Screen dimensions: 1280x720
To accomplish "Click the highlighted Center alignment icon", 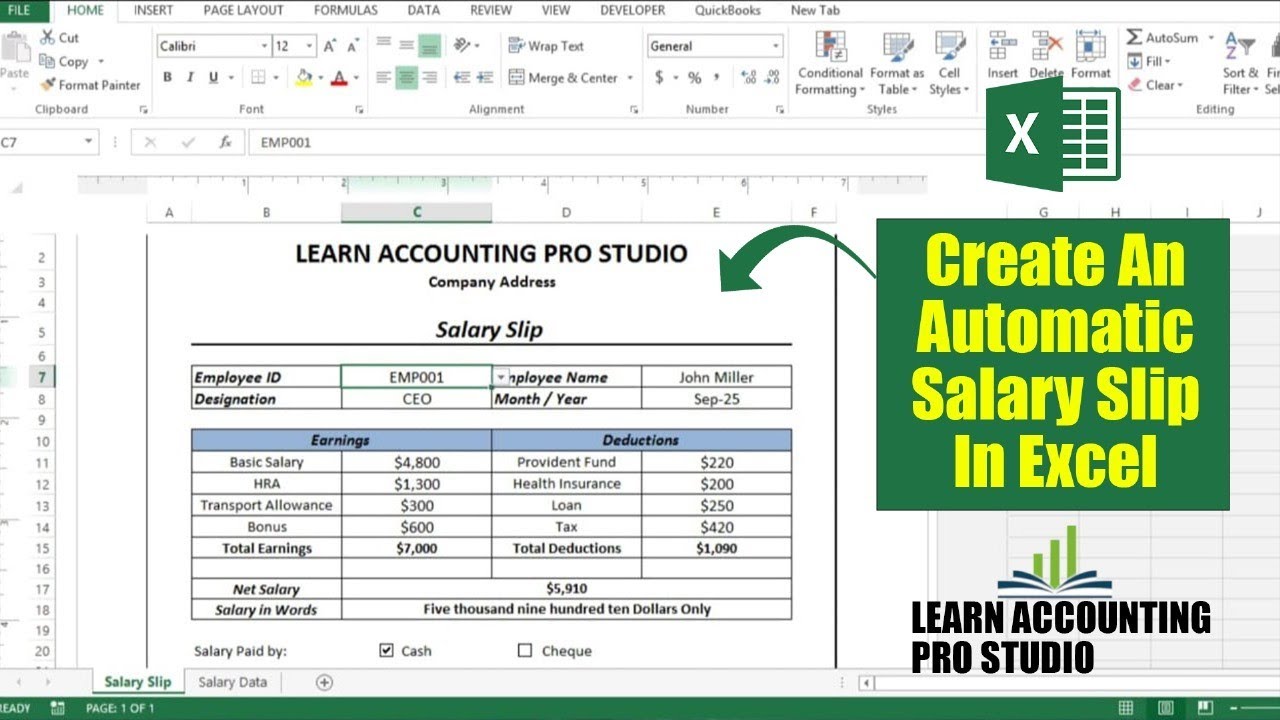I will pos(406,78).
